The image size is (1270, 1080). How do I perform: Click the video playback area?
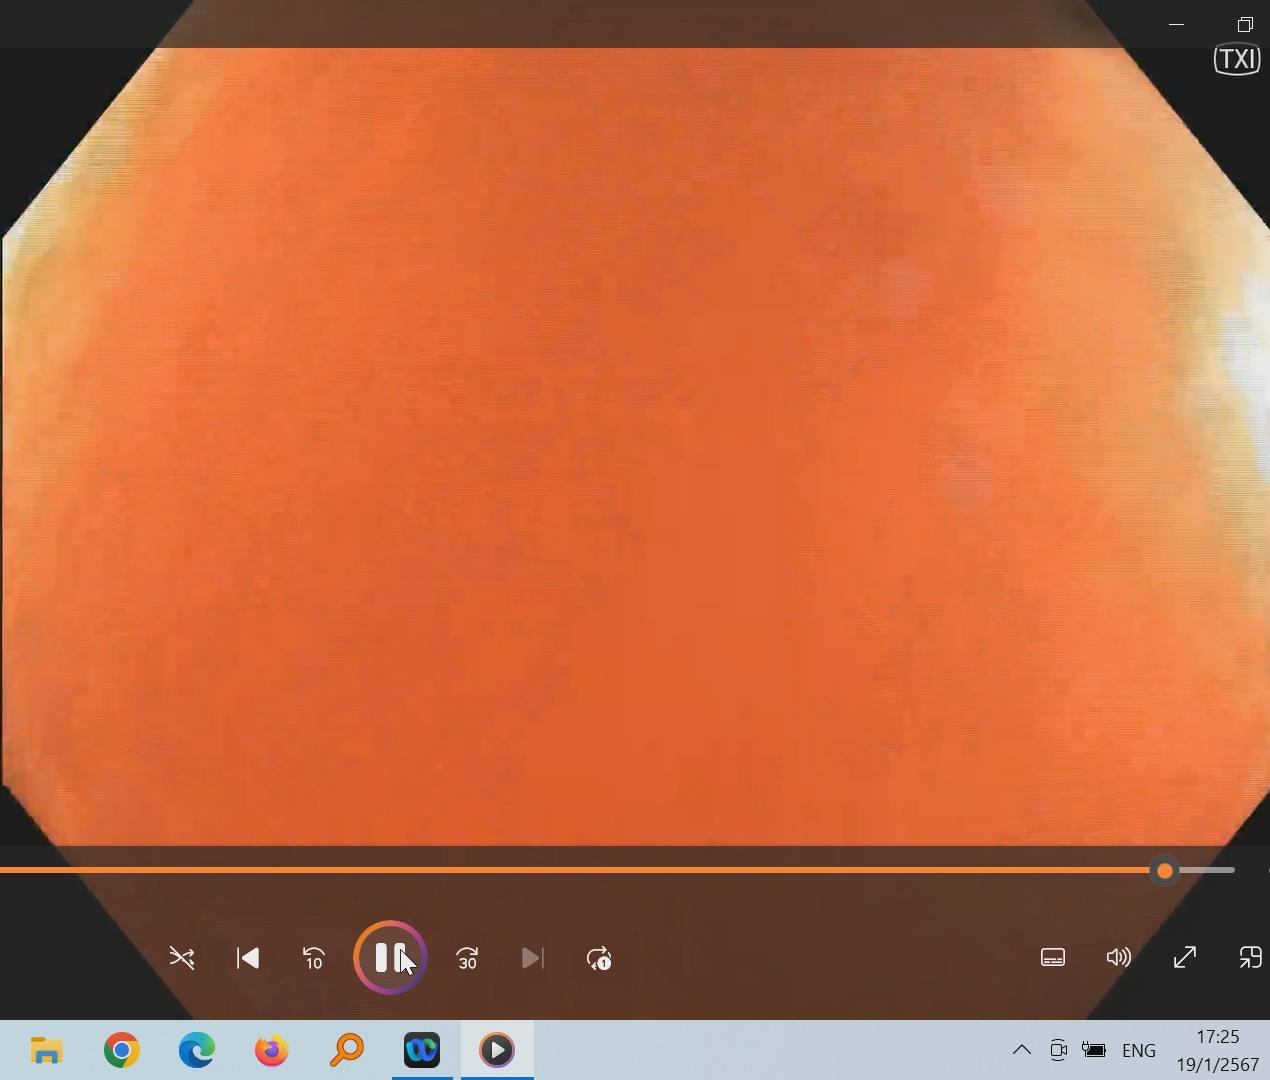pyautogui.click(x=635, y=445)
